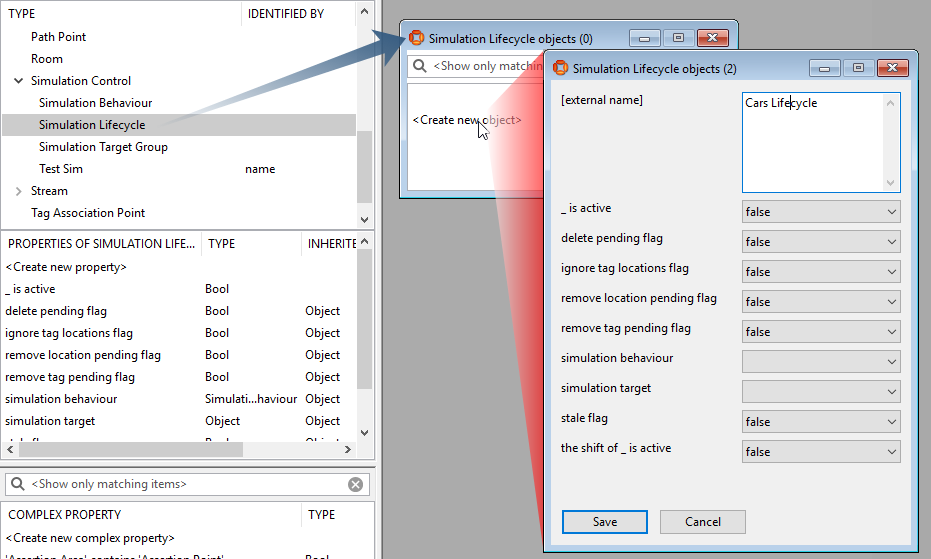
Task: Close the Simulation Lifecycle objects (2) window
Action: tap(892, 68)
